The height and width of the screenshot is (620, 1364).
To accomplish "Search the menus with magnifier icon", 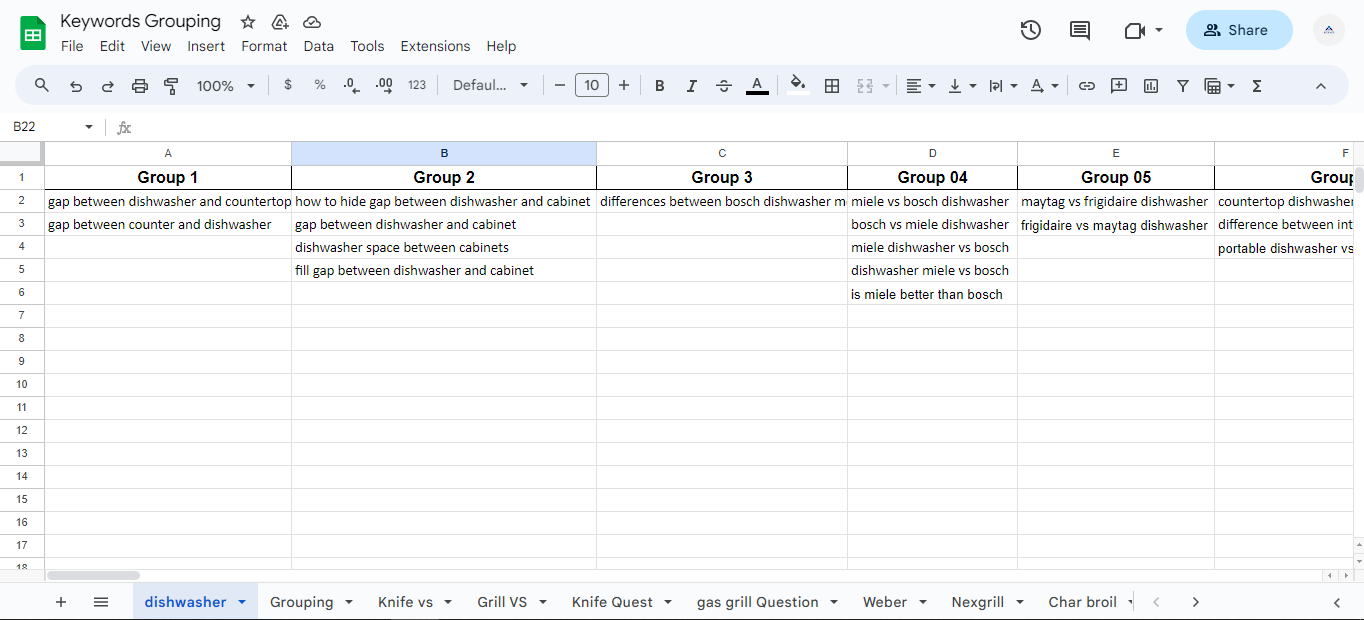I will click(42, 86).
